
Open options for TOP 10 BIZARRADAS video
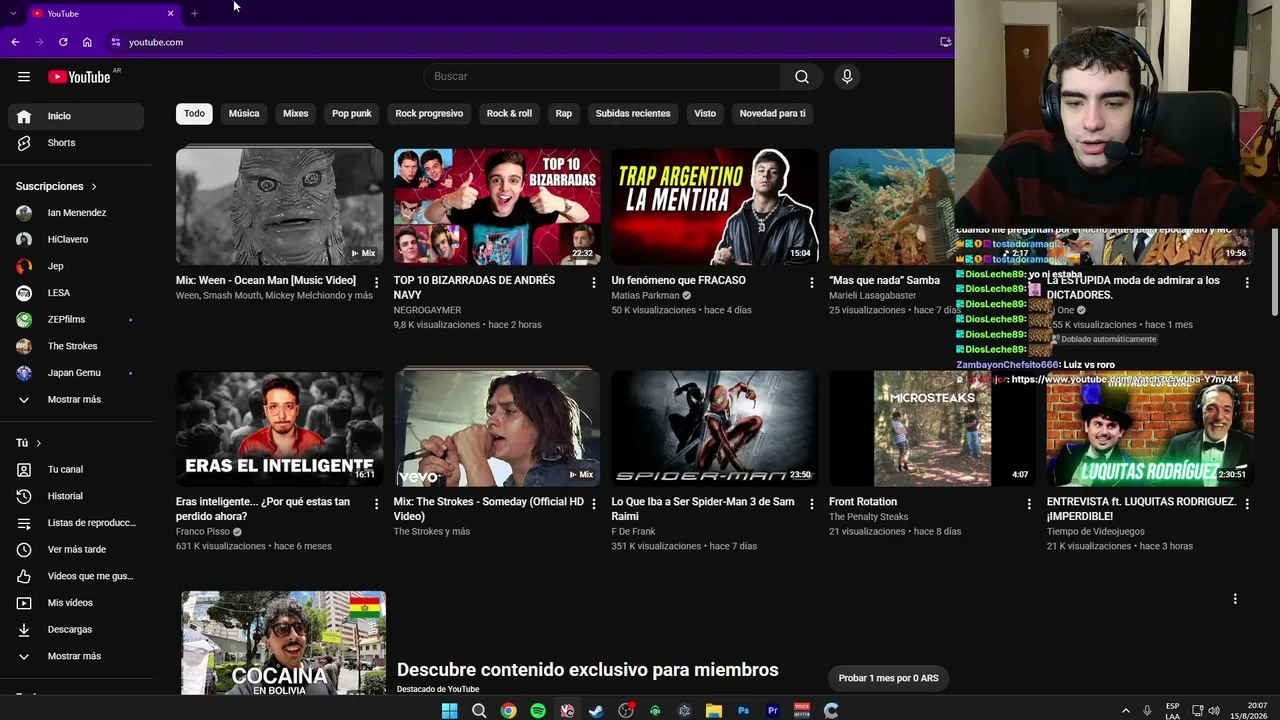(x=594, y=283)
